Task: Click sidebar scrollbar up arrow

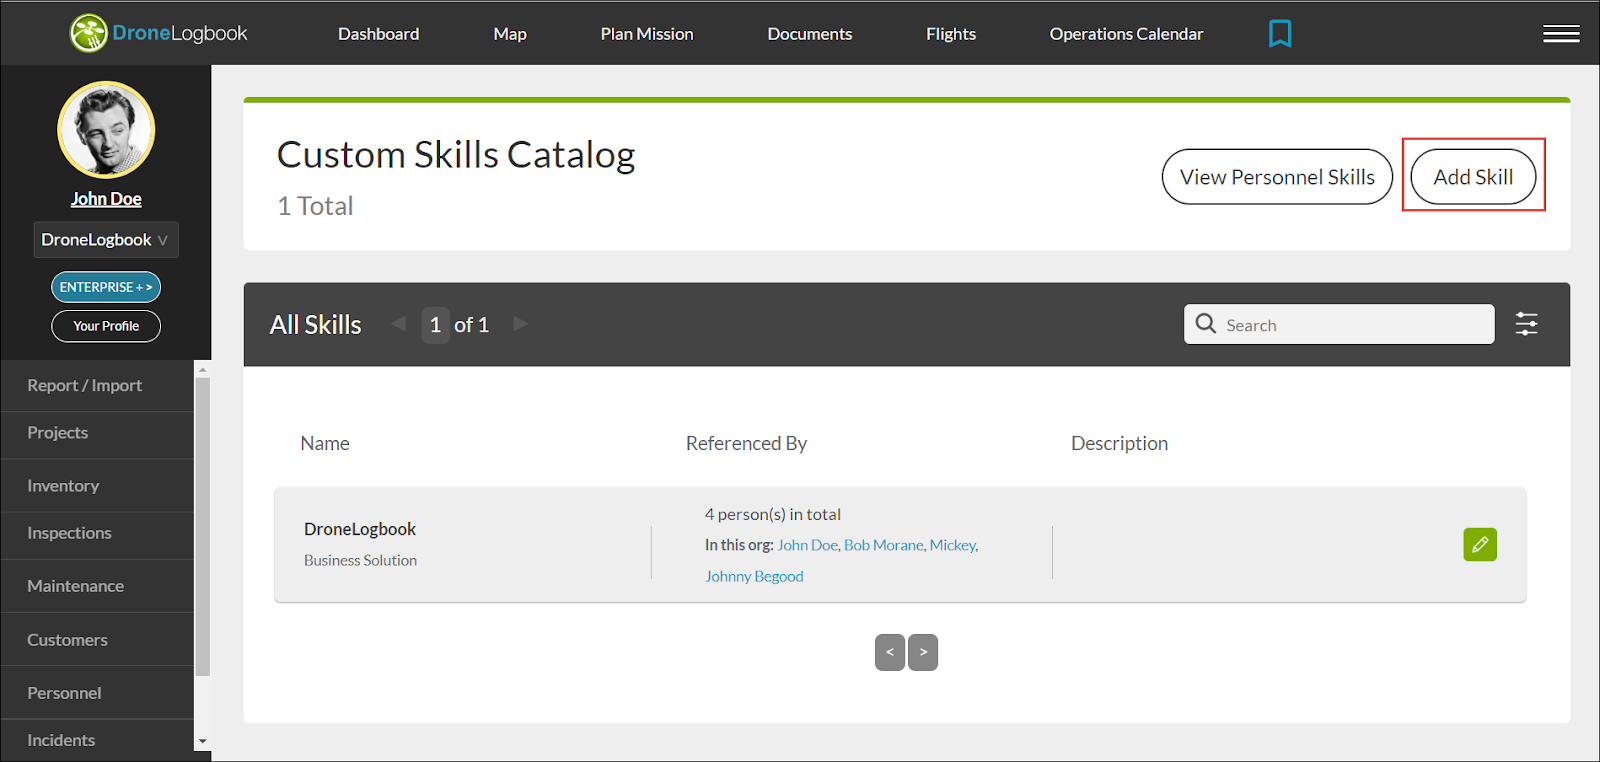Action: tap(203, 369)
